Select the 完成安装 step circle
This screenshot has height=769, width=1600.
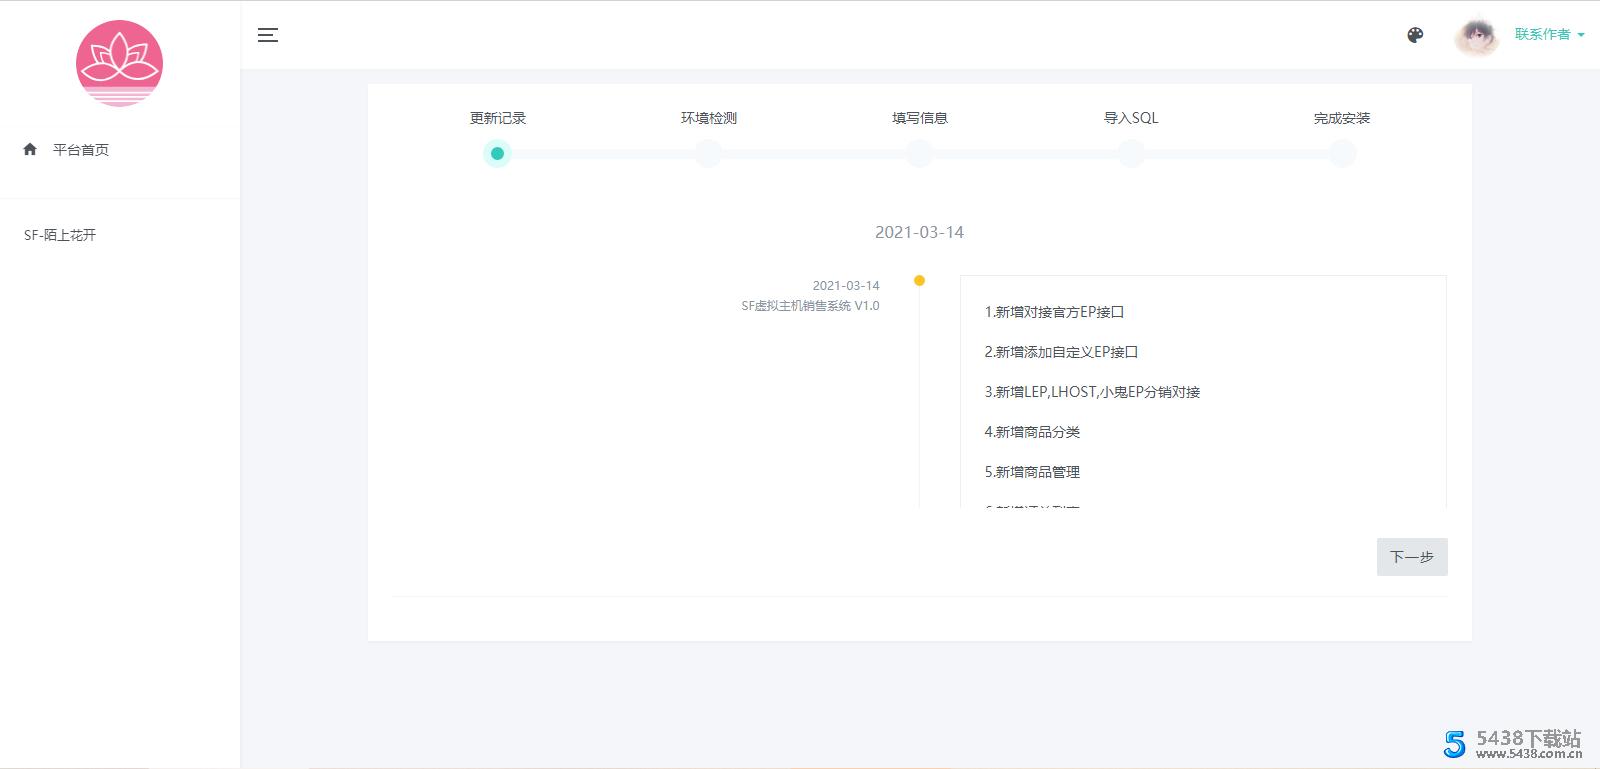point(1342,154)
